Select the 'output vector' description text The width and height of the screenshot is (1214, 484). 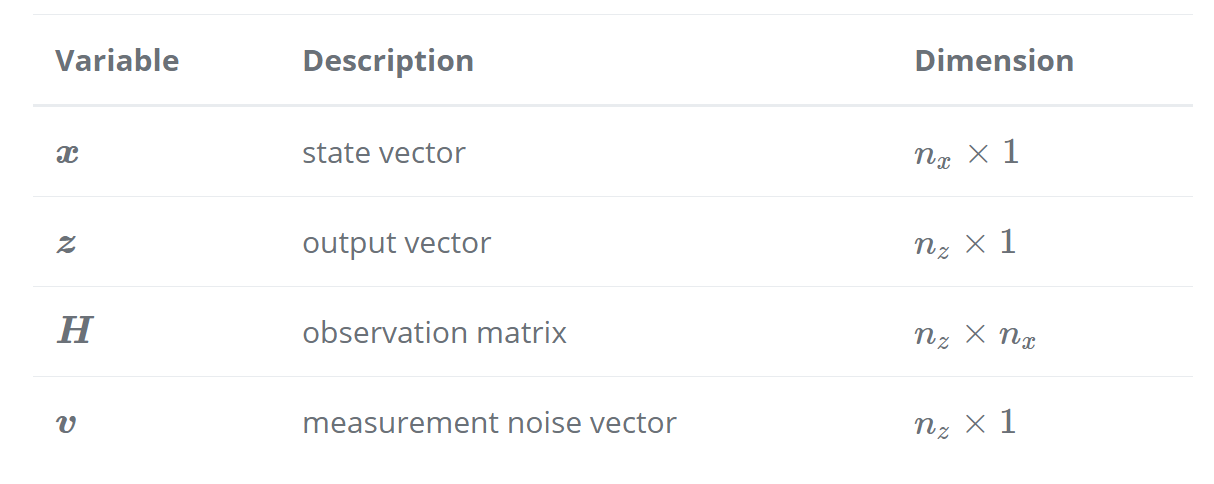click(396, 243)
